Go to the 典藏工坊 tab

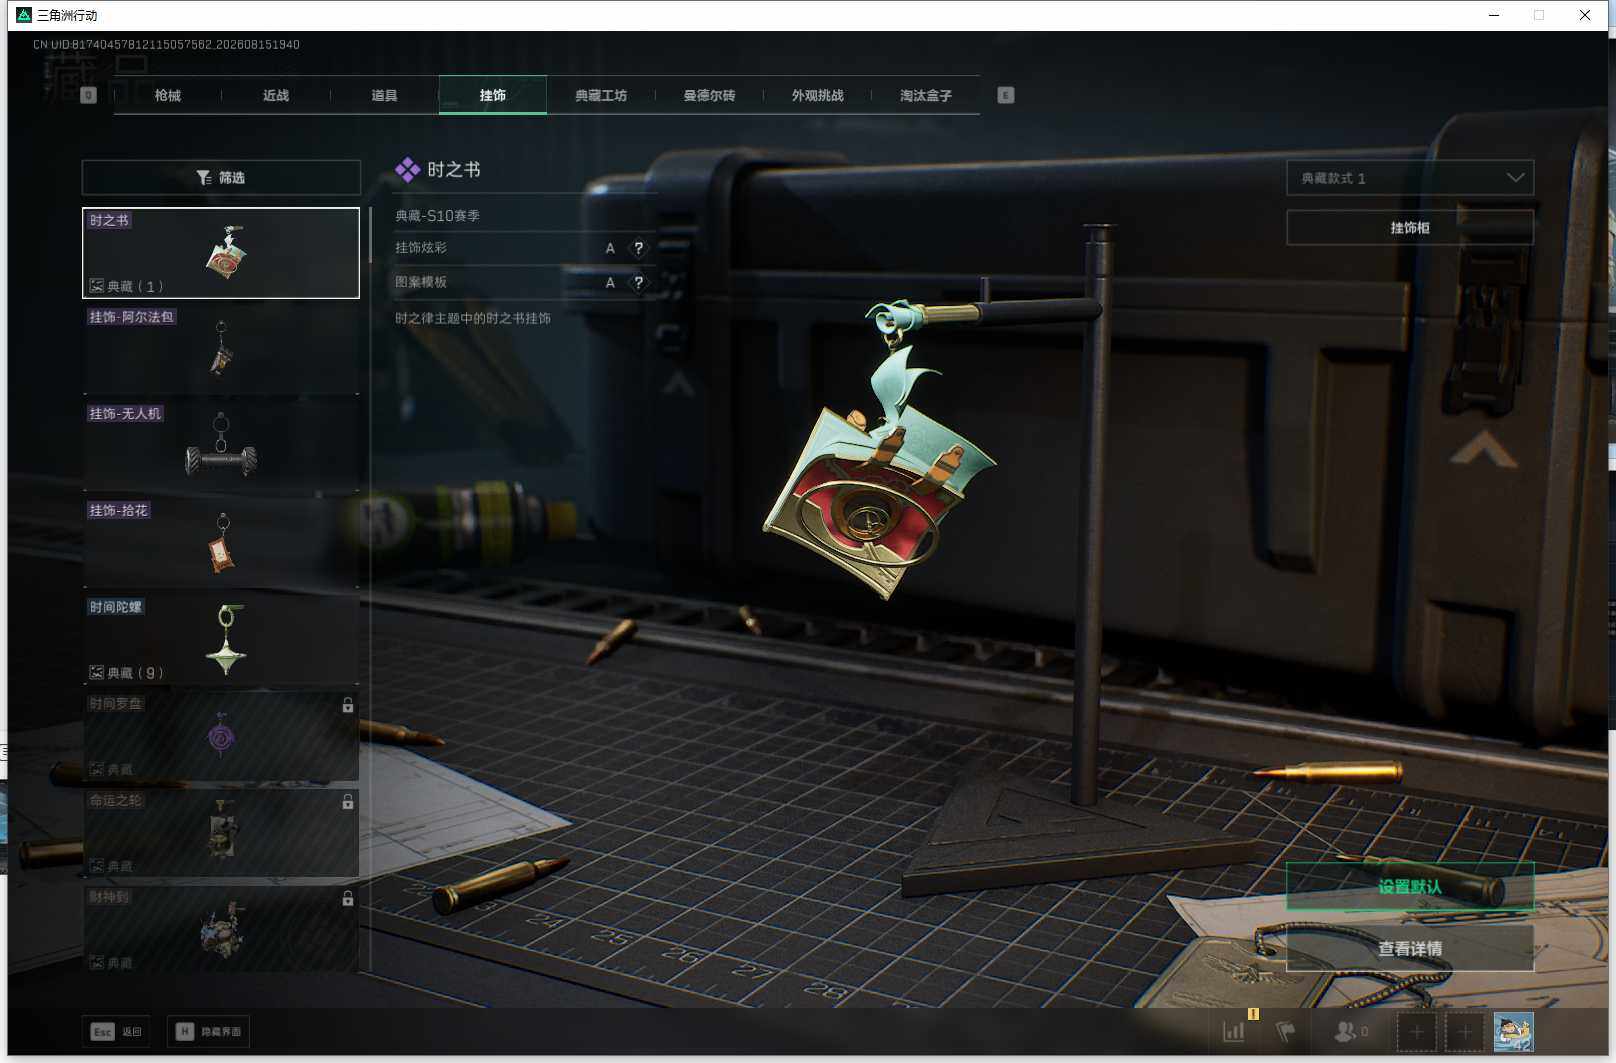point(601,95)
